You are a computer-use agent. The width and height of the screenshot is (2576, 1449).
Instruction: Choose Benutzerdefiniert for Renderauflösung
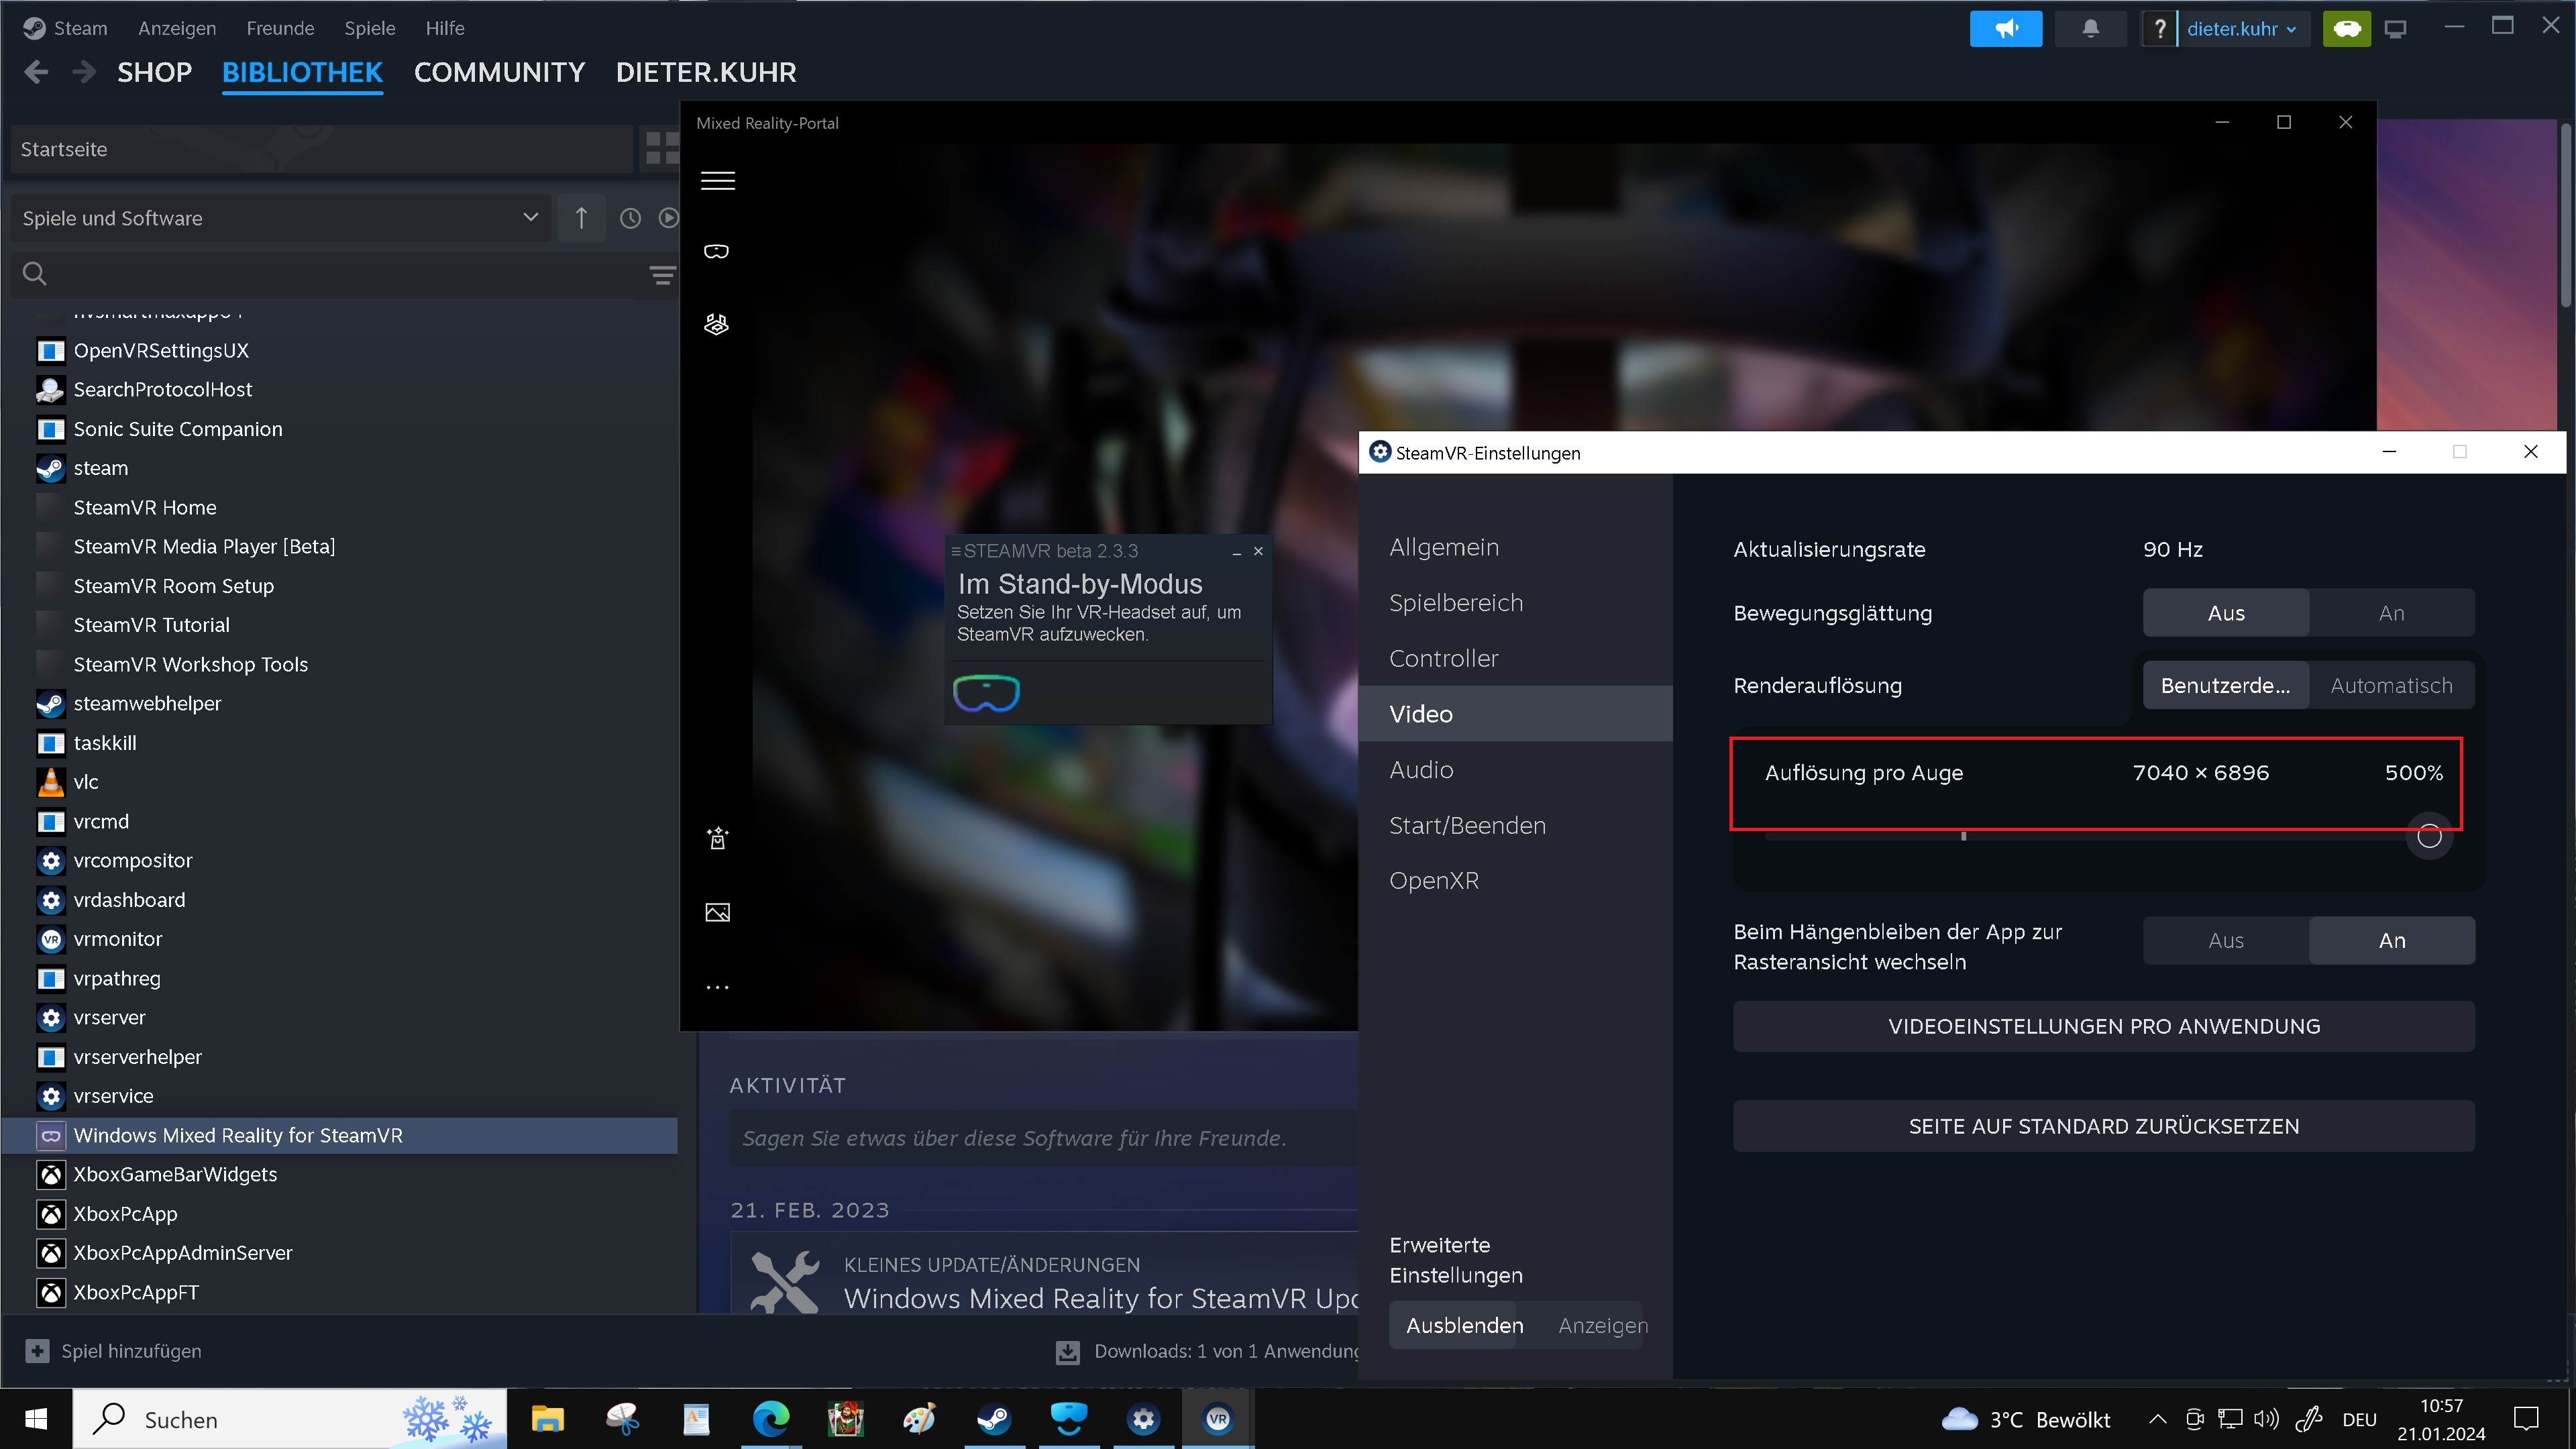pyautogui.click(x=2226, y=685)
